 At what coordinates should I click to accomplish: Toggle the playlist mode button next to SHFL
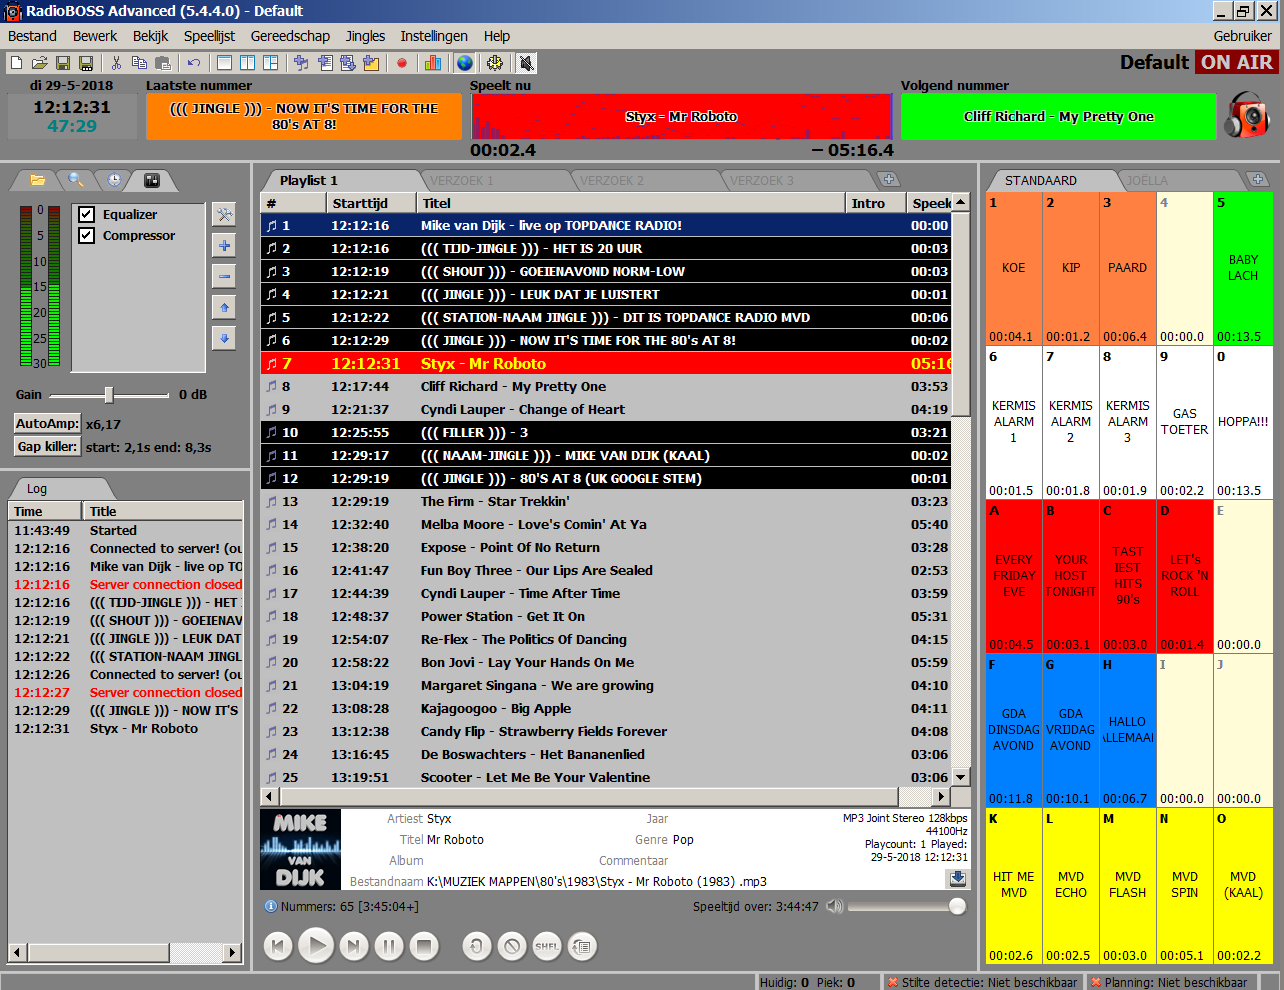coord(582,945)
